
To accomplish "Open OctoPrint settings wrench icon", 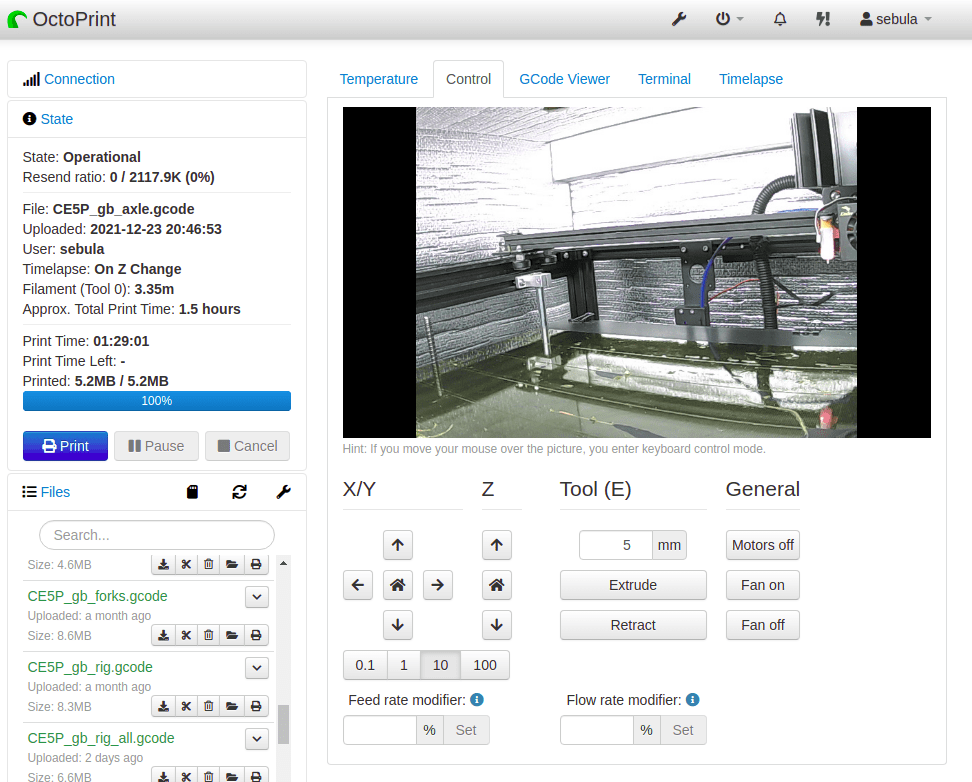I will [679, 19].
